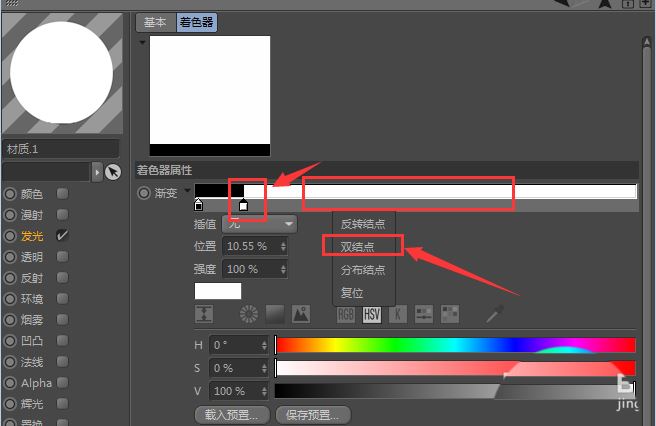The height and width of the screenshot is (426, 656).
Task: Enable the 颜色 channel checkbox
Action: point(62,194)
